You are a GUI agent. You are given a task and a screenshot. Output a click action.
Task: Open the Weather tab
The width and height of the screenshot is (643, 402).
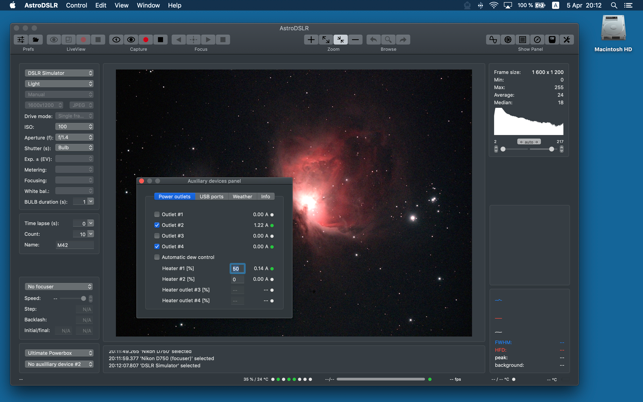(x=242, y=197)
